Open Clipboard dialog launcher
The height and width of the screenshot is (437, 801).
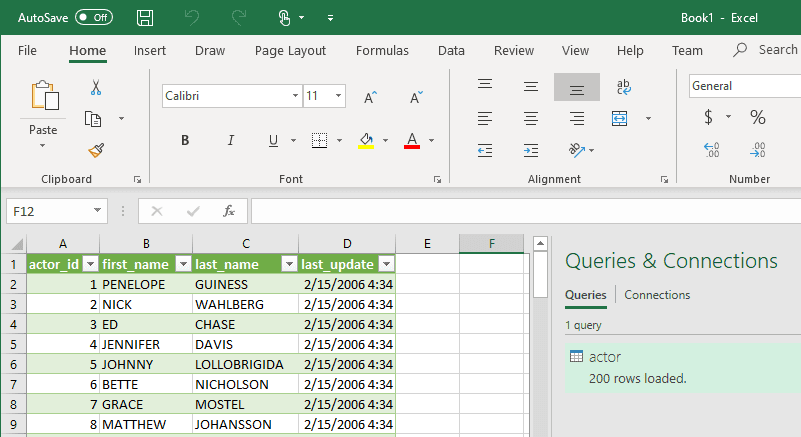[x=137, y=179]
